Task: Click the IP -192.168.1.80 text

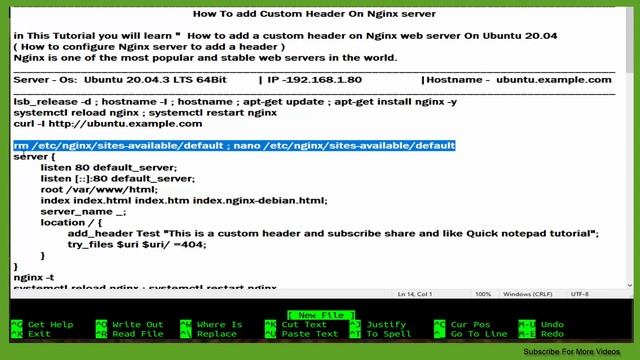Action: tap(315, 80)
